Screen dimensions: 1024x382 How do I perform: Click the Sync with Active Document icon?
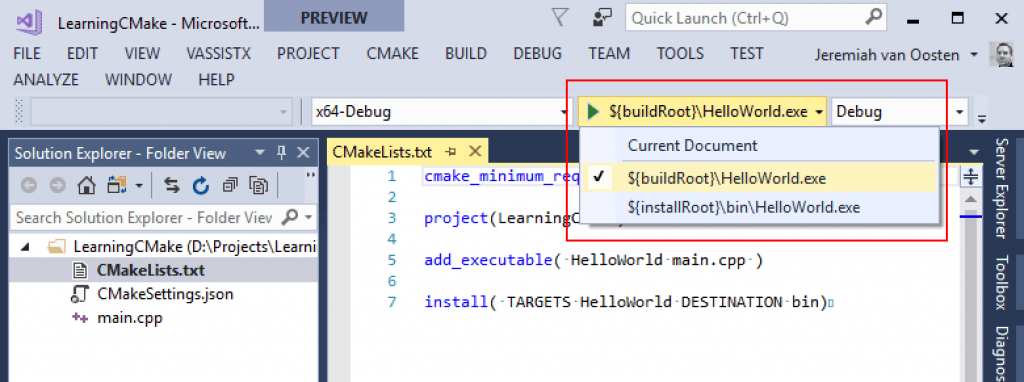[x=172, y=186]
